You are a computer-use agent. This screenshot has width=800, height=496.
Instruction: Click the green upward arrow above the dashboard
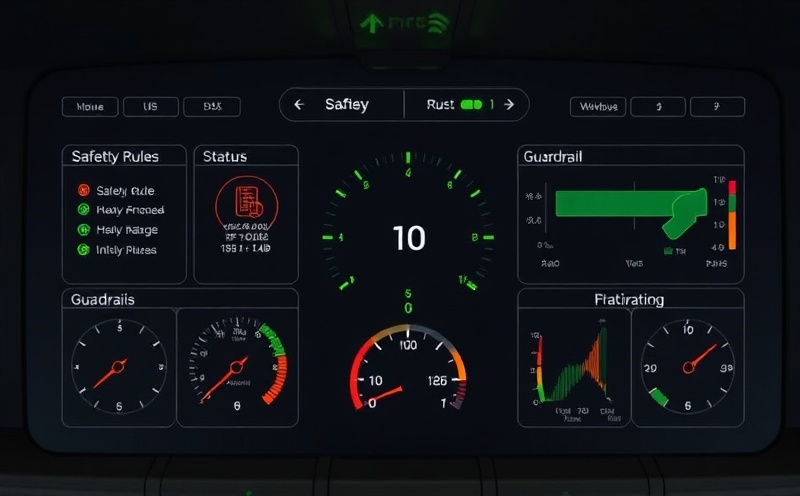tap(372, 23)
